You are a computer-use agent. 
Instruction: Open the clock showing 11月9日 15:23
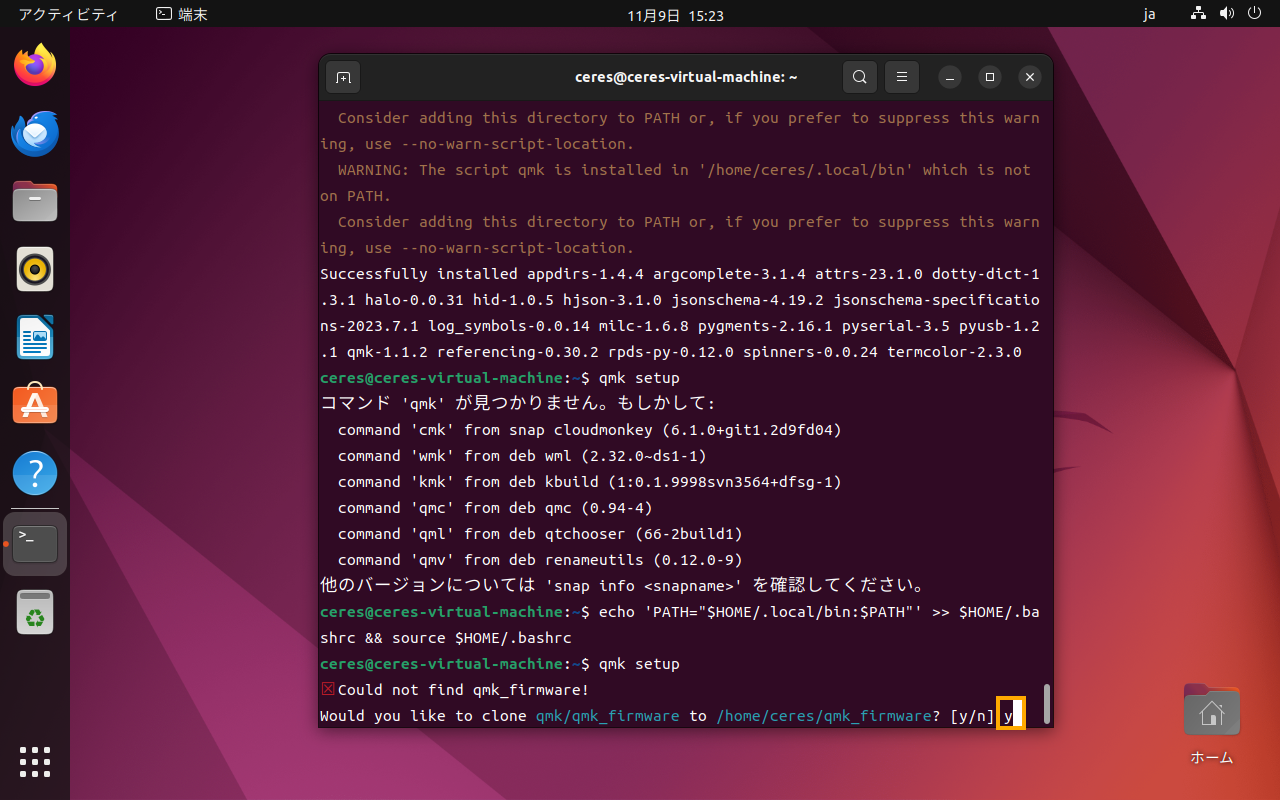tap(675, 15)
